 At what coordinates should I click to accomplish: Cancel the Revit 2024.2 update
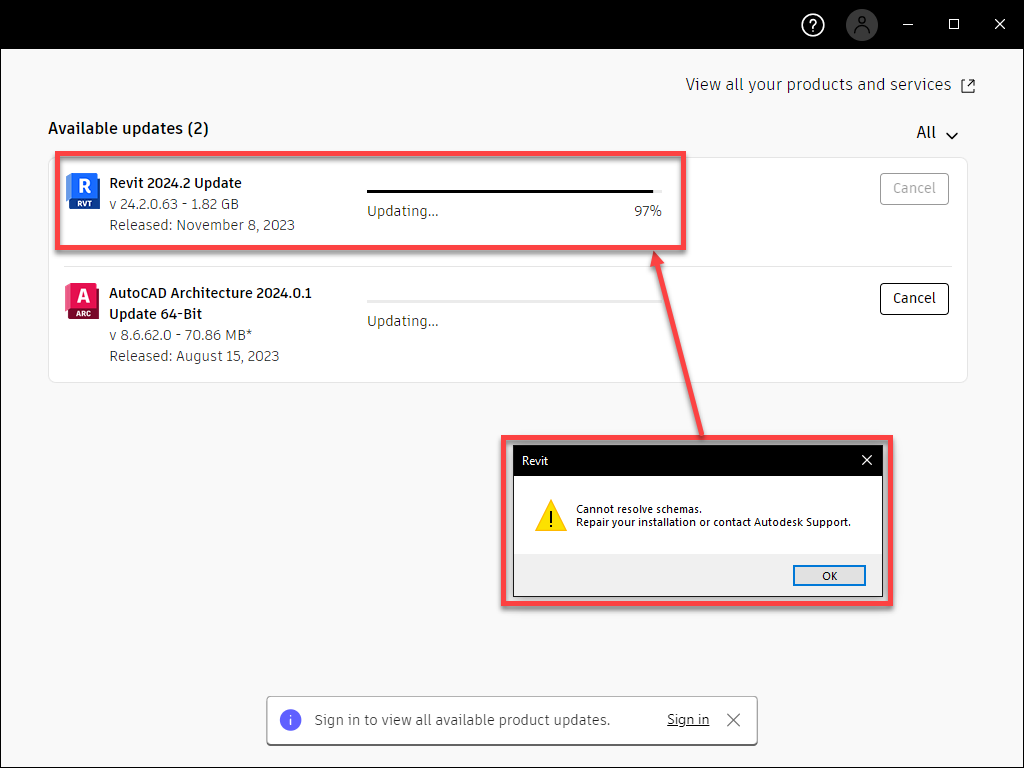click(x=914, y=189)
